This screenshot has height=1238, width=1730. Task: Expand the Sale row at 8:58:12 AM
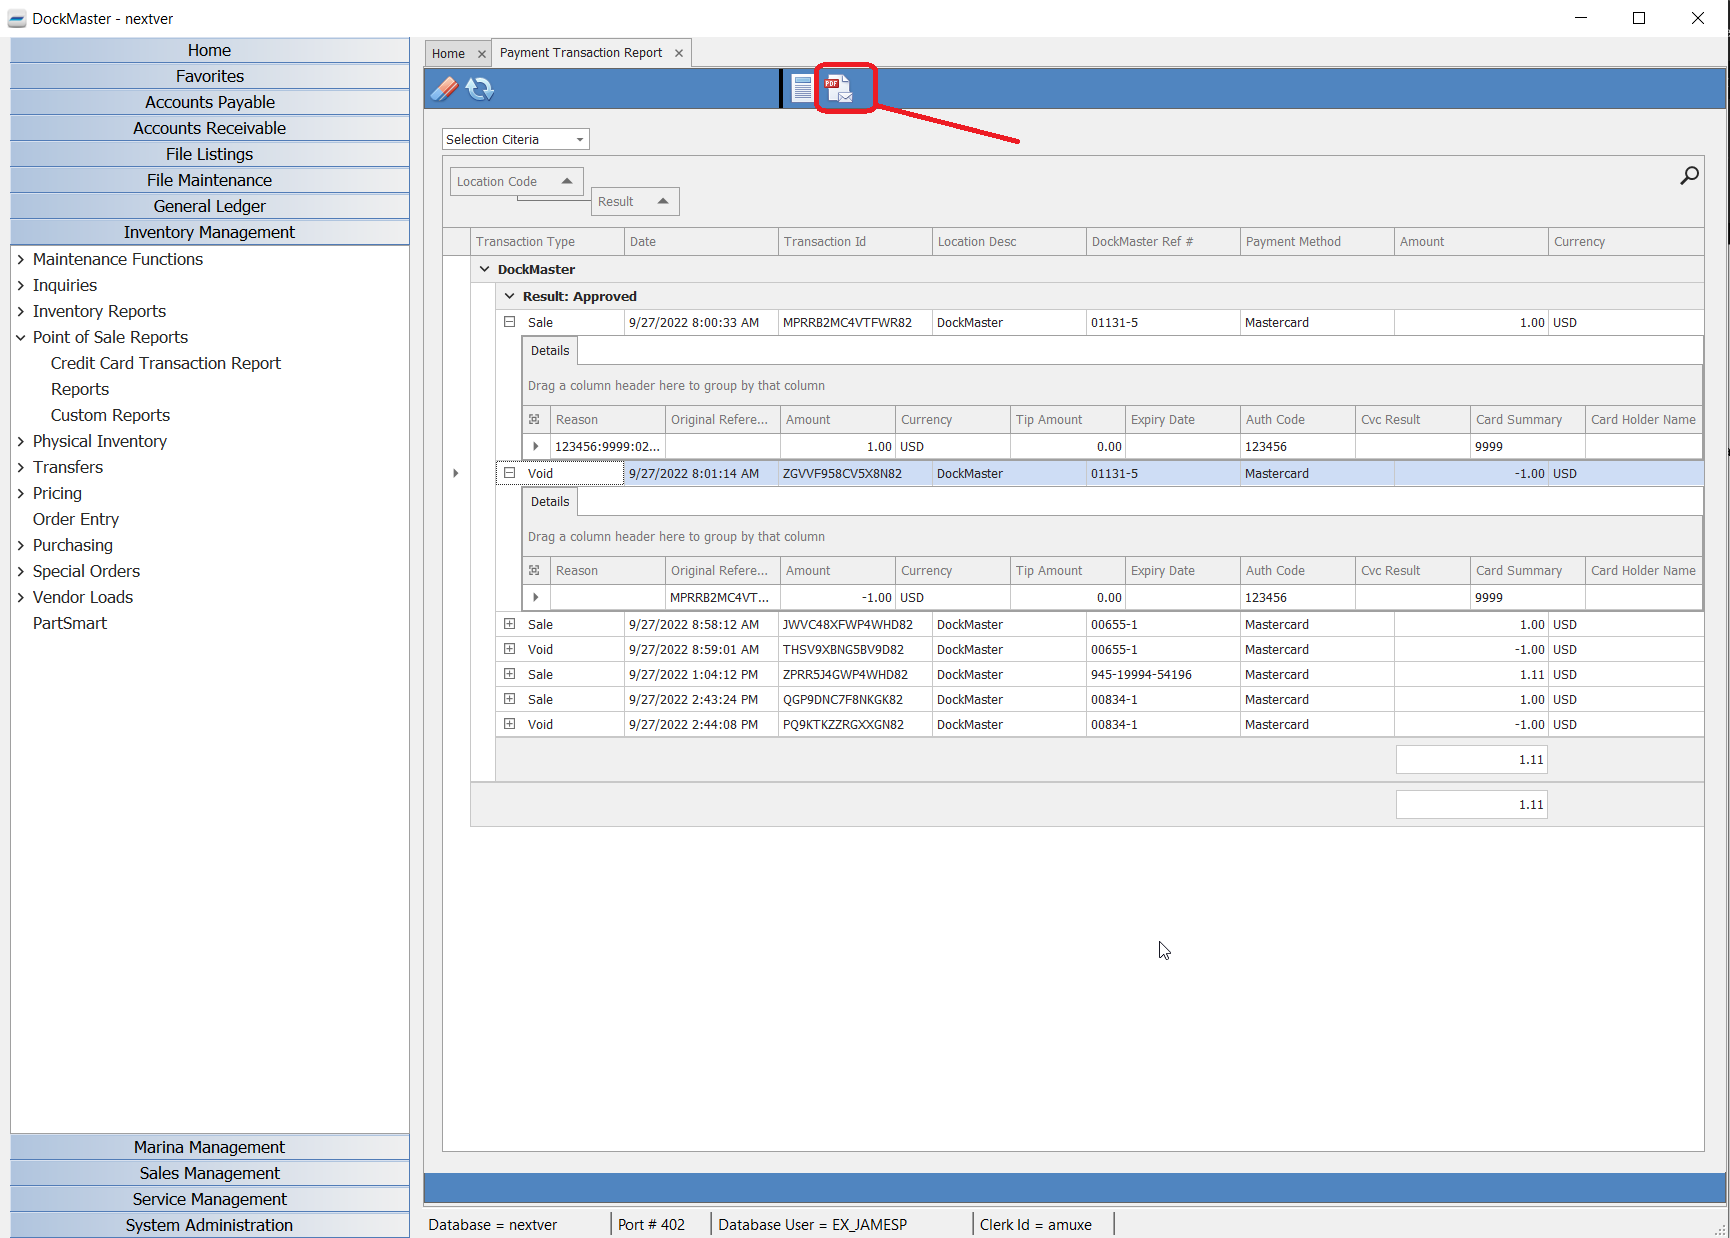[509, 624]
